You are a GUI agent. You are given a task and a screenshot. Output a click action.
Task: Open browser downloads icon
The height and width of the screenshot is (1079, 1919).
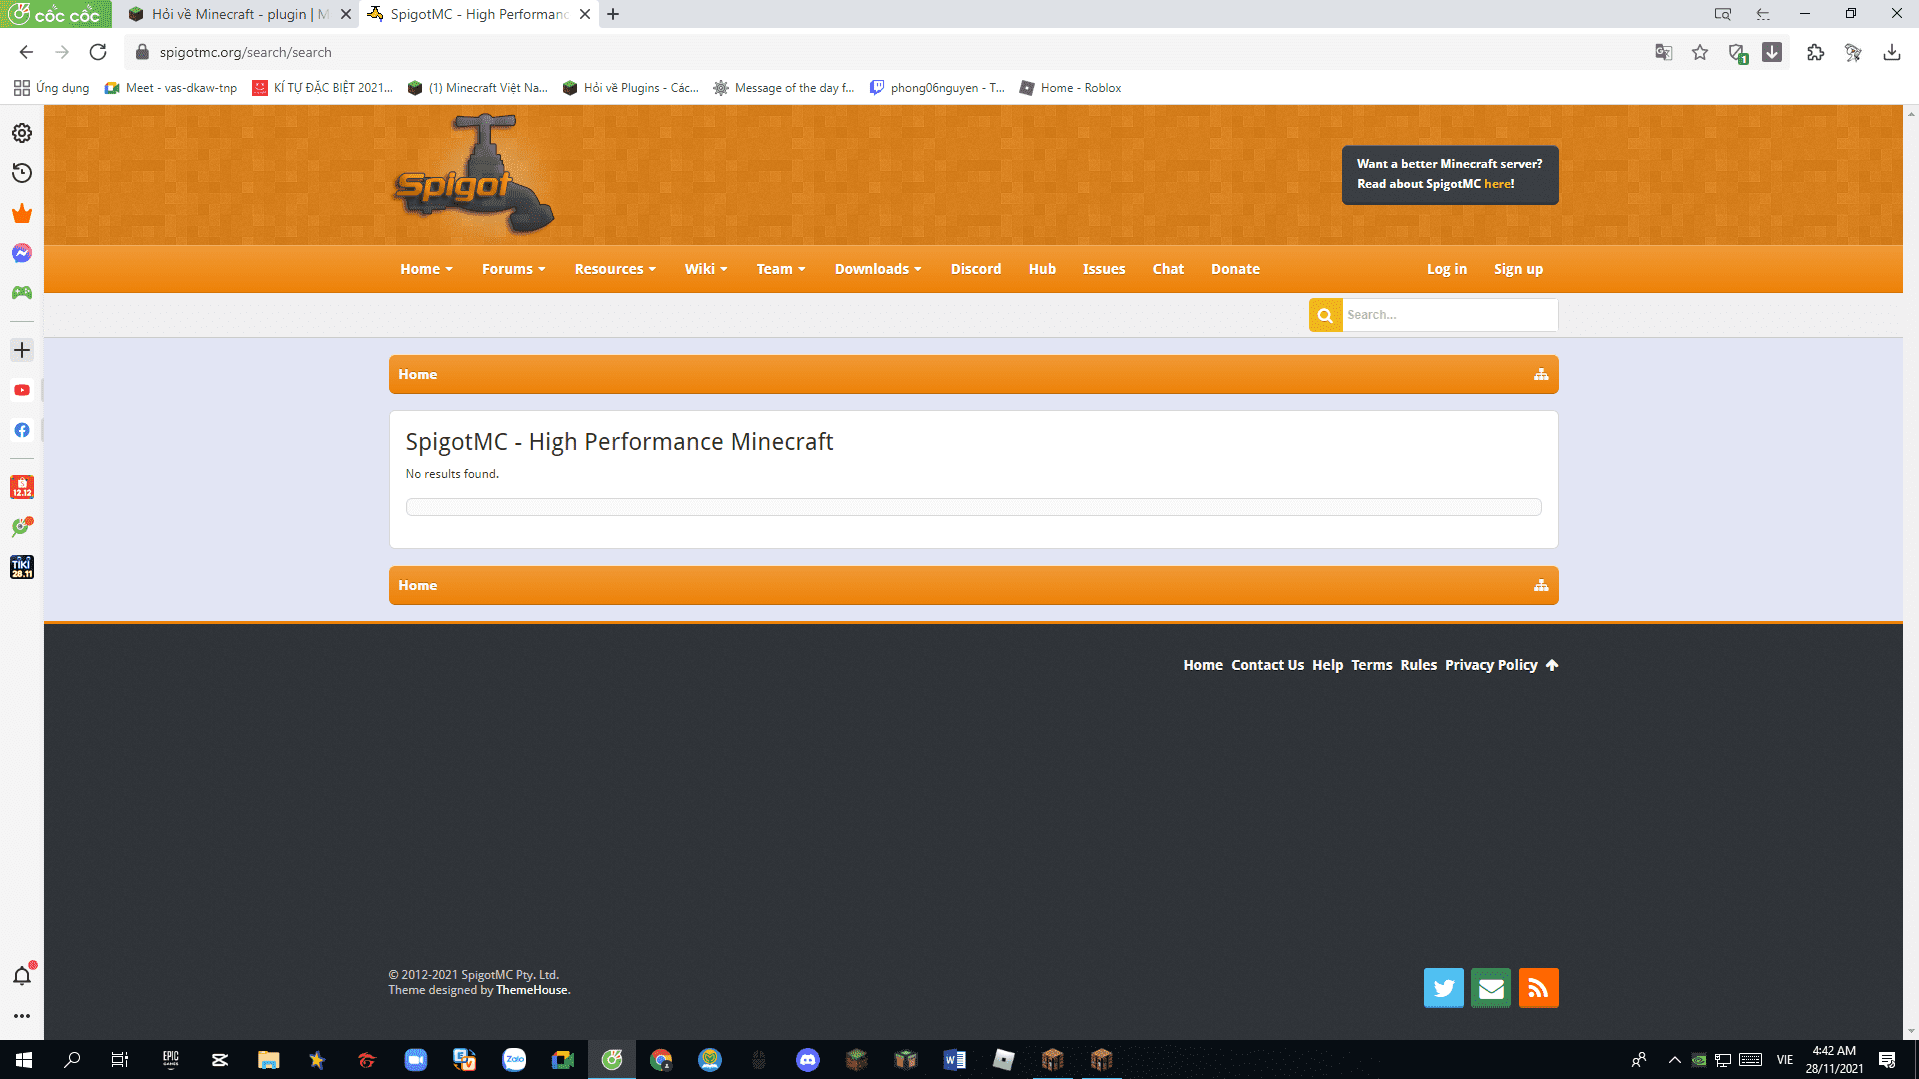tap(1891, 52)
